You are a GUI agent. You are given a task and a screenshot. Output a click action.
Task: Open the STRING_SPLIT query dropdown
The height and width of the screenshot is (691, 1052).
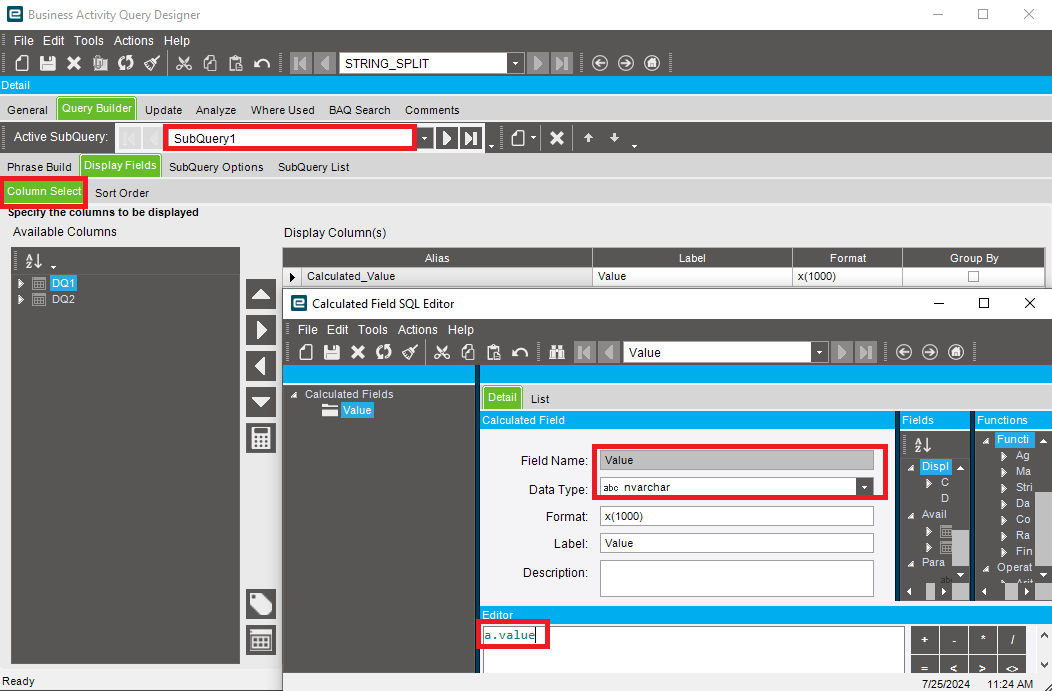pyautogui.click(x=515, y=63)
